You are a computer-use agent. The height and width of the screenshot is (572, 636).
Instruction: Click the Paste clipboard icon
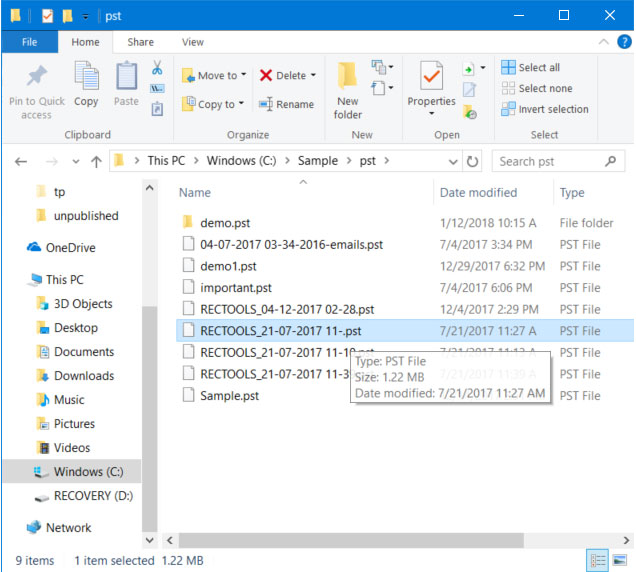point(126,76)
